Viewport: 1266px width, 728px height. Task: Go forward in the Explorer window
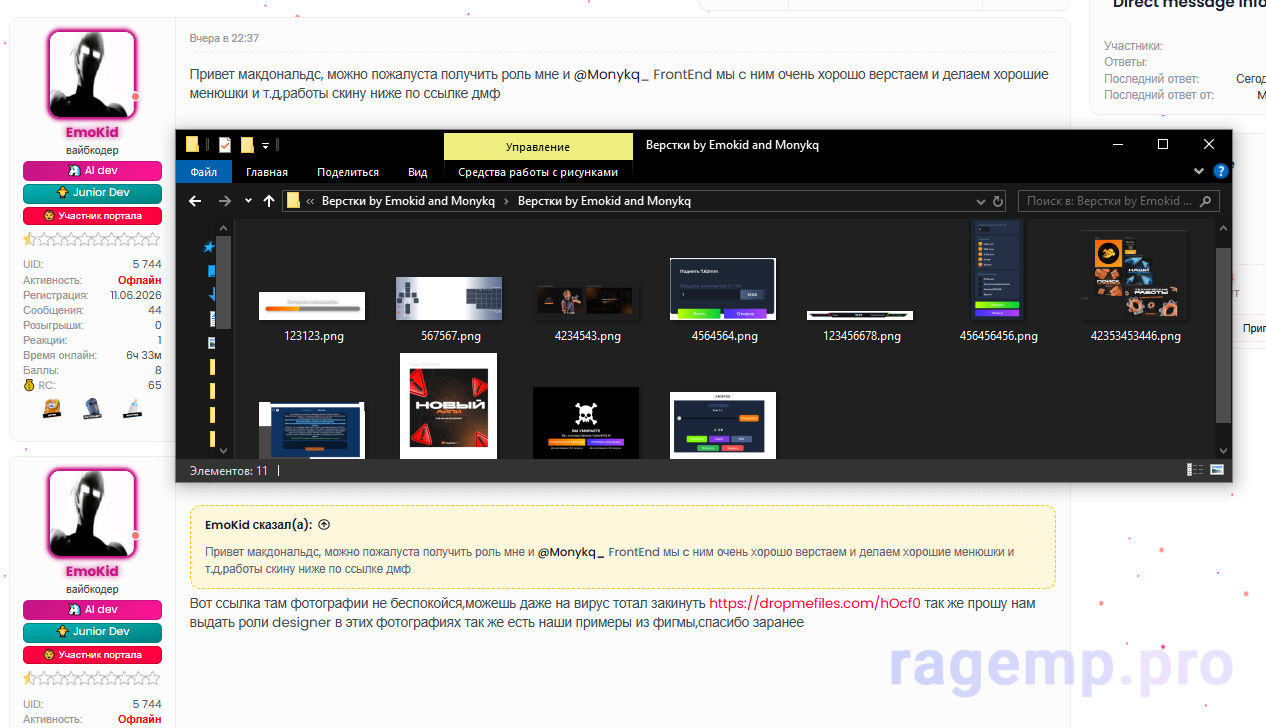click(225, 201)
